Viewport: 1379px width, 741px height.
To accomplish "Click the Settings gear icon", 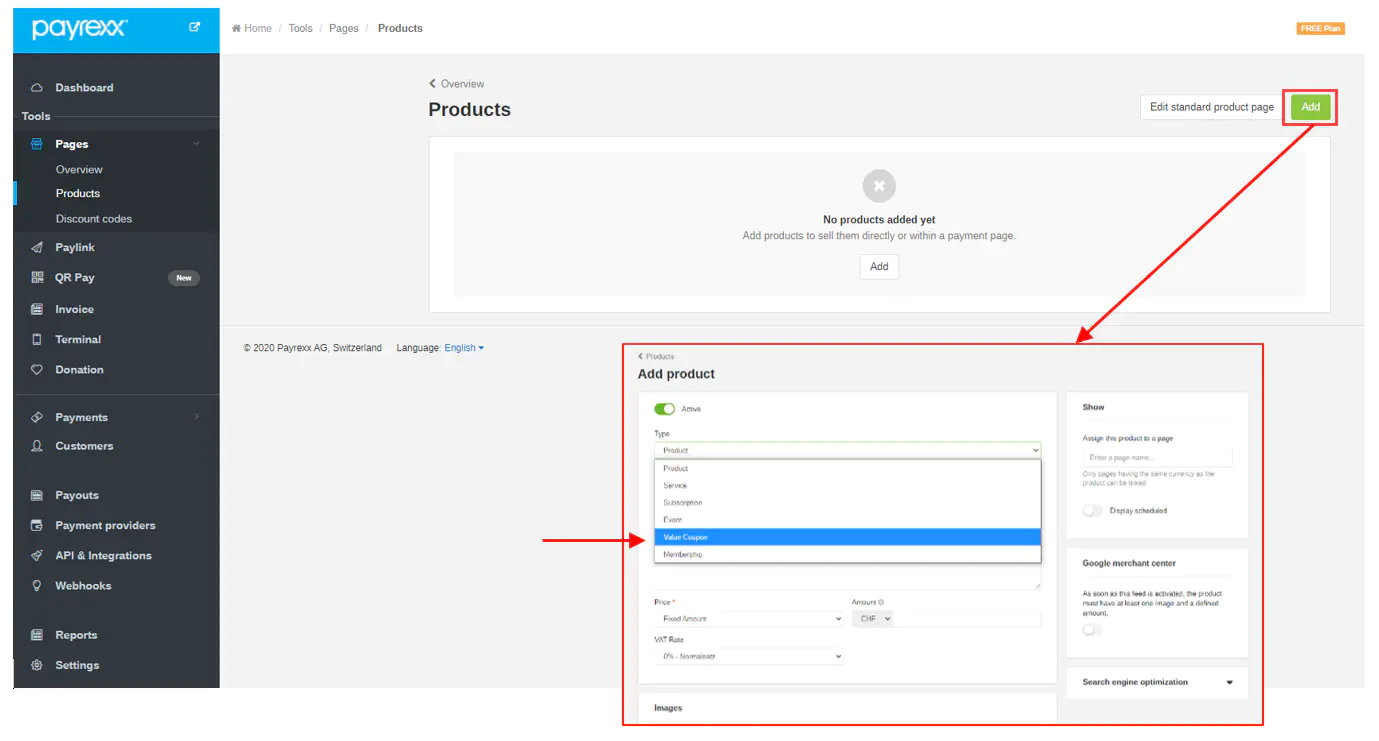I will [x=37, y=666].
